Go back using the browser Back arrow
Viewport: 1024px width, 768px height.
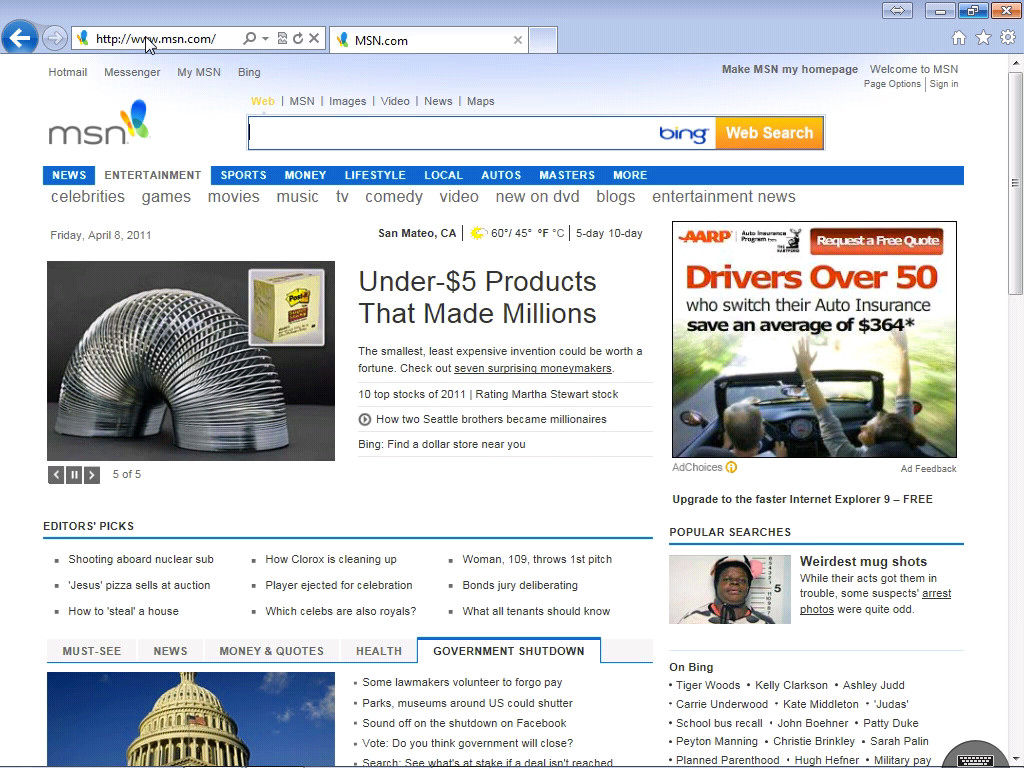(20, 38)
